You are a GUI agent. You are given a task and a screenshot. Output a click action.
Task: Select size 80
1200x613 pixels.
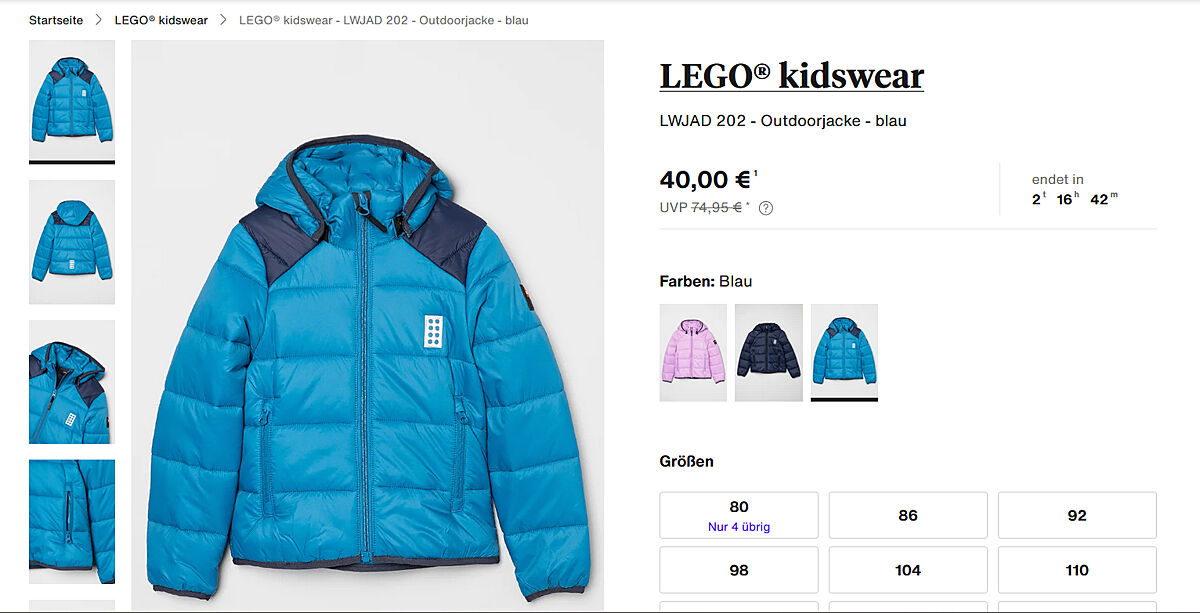tap(739, 515)
